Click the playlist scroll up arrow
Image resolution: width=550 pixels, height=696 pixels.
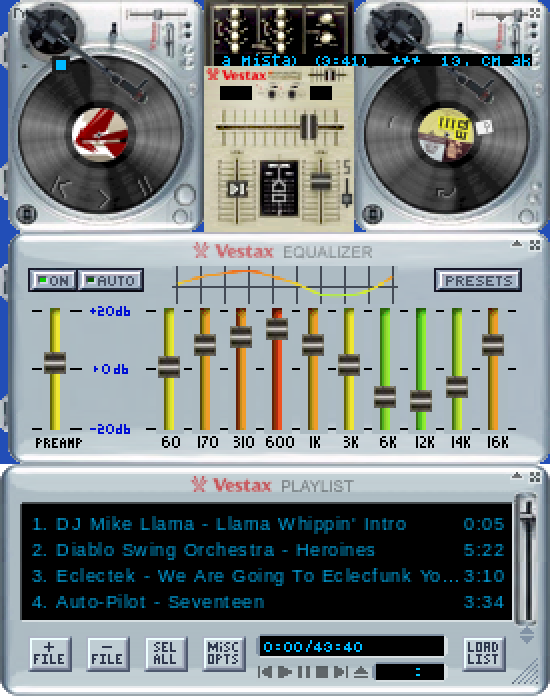click(x=526, y=633)
